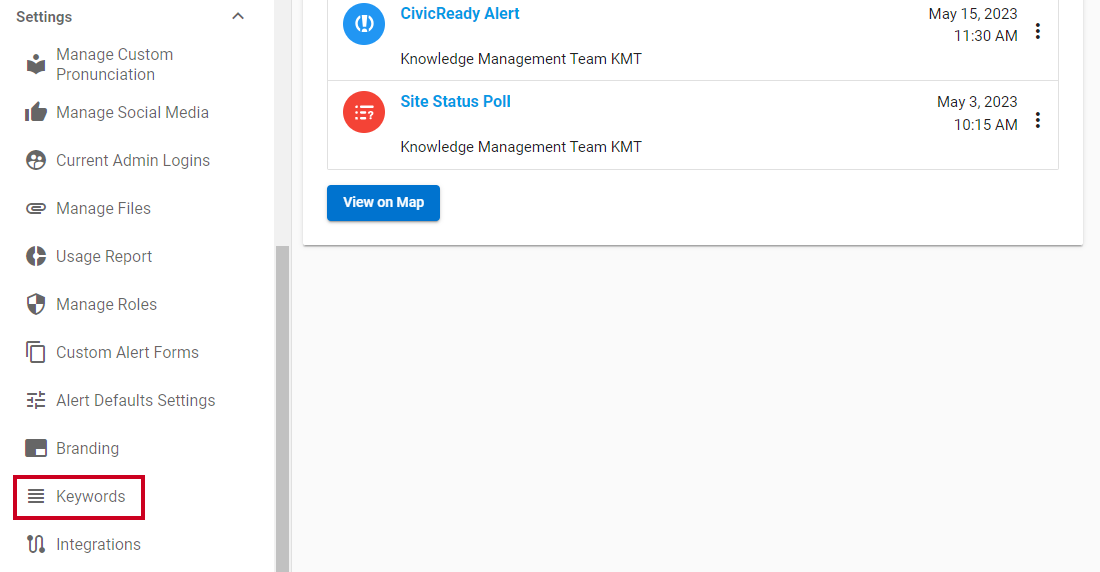Click the Manage Custom Pronunciation book icon

pos(36,65)
